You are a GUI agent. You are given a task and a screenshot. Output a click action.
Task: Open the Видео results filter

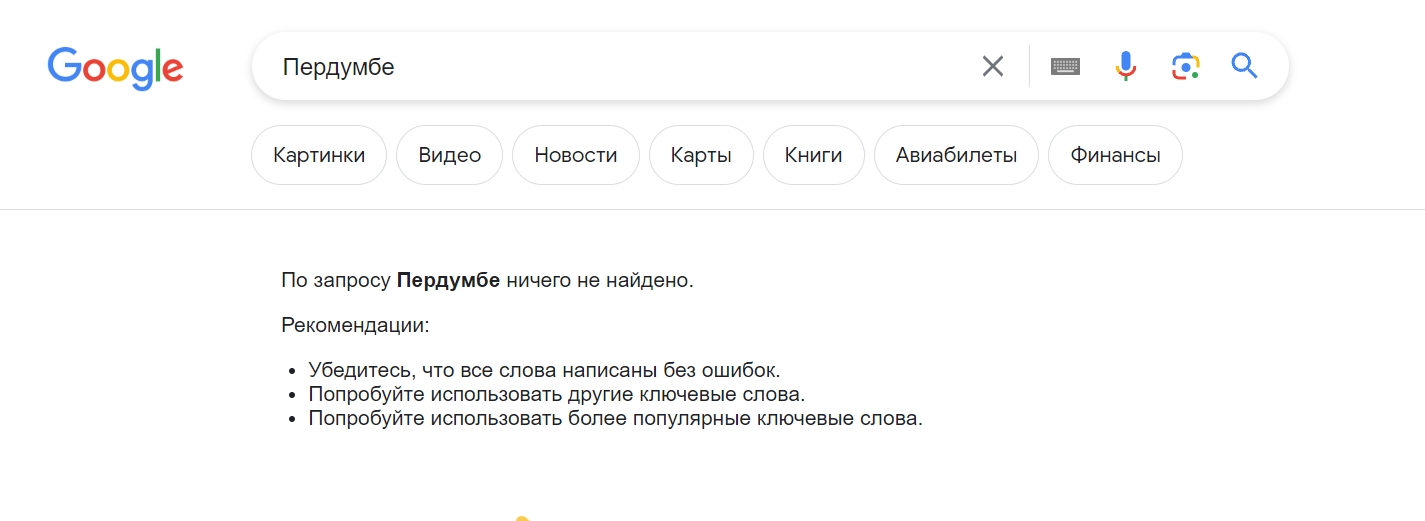pos(449,155)
